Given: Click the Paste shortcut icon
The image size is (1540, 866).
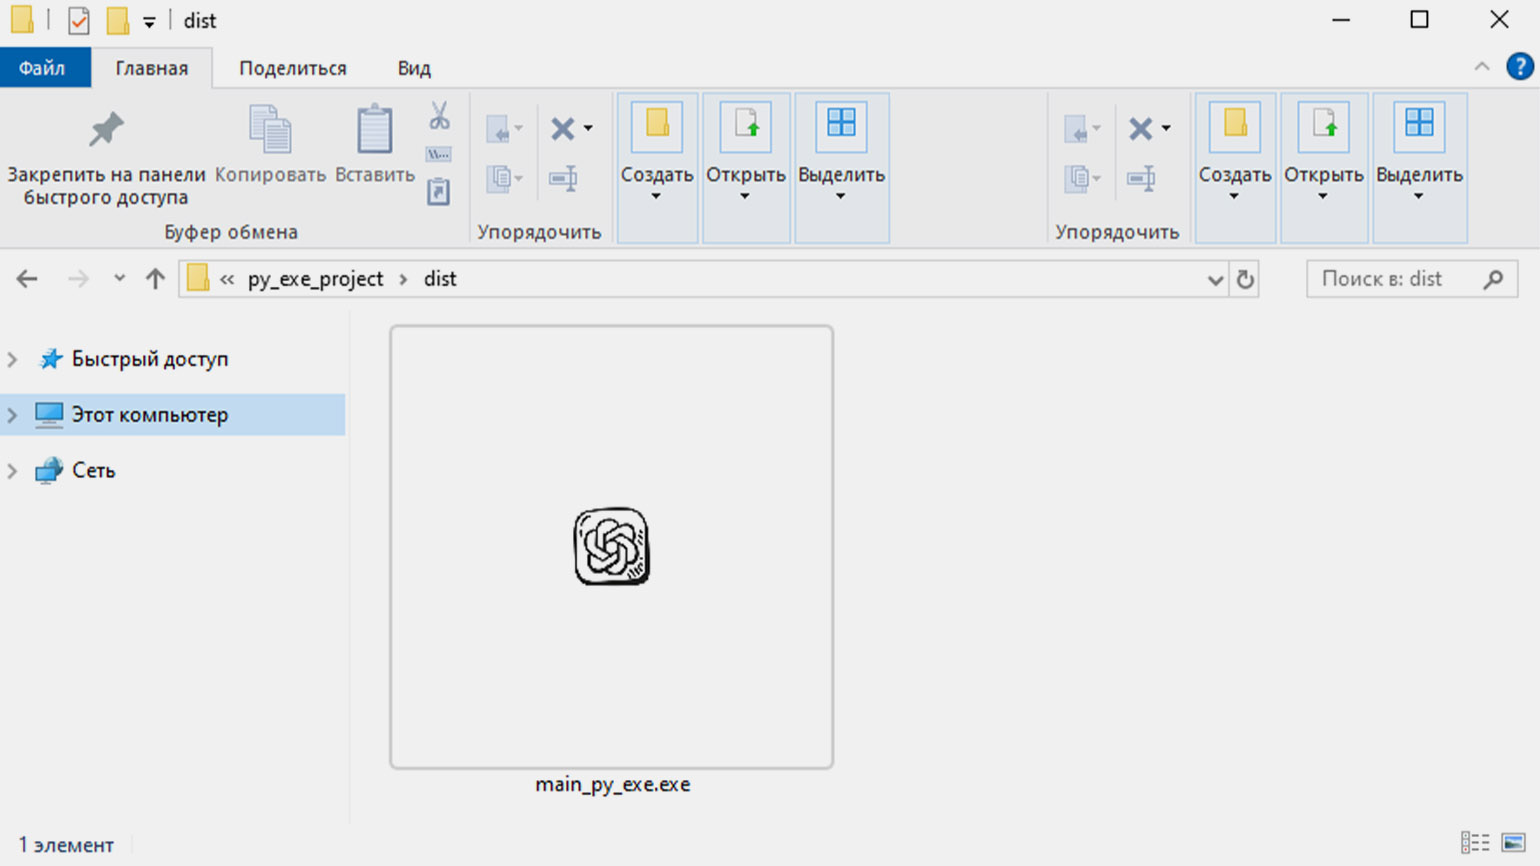Looking at the screenshot, I should click(439, 192).
